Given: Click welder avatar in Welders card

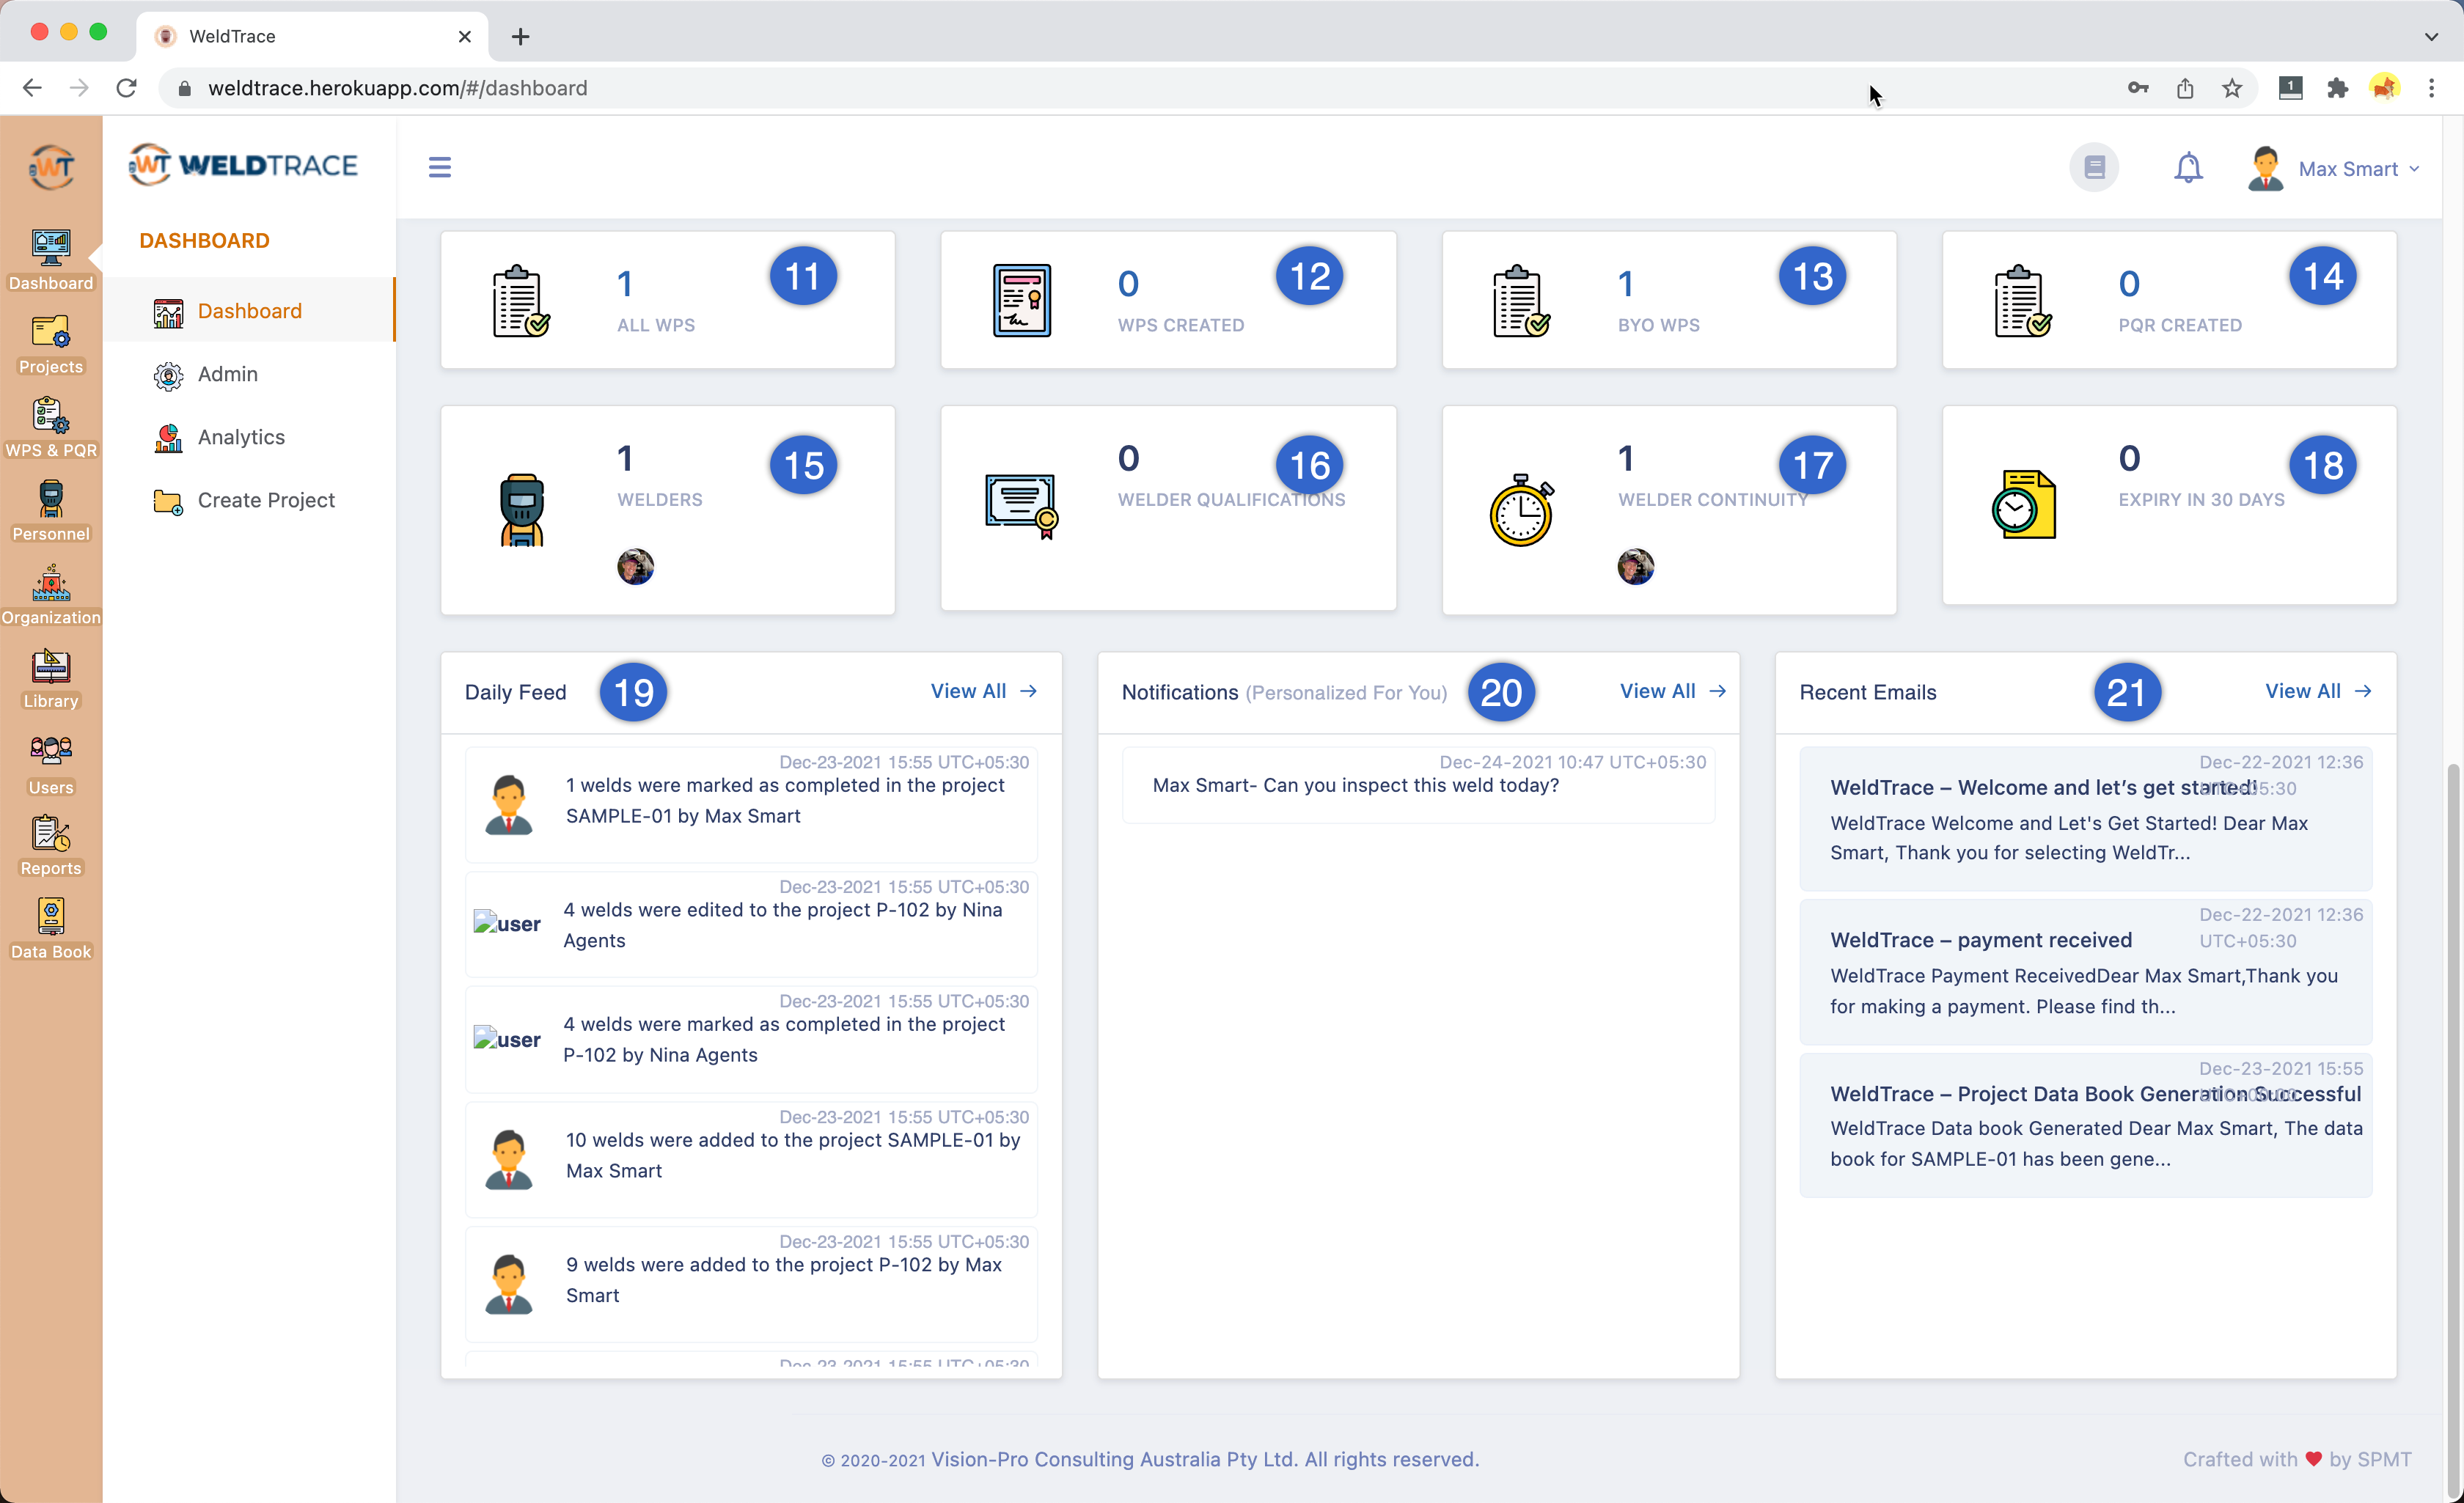Looking at the screenshot, I should click(x=635, y=567).
